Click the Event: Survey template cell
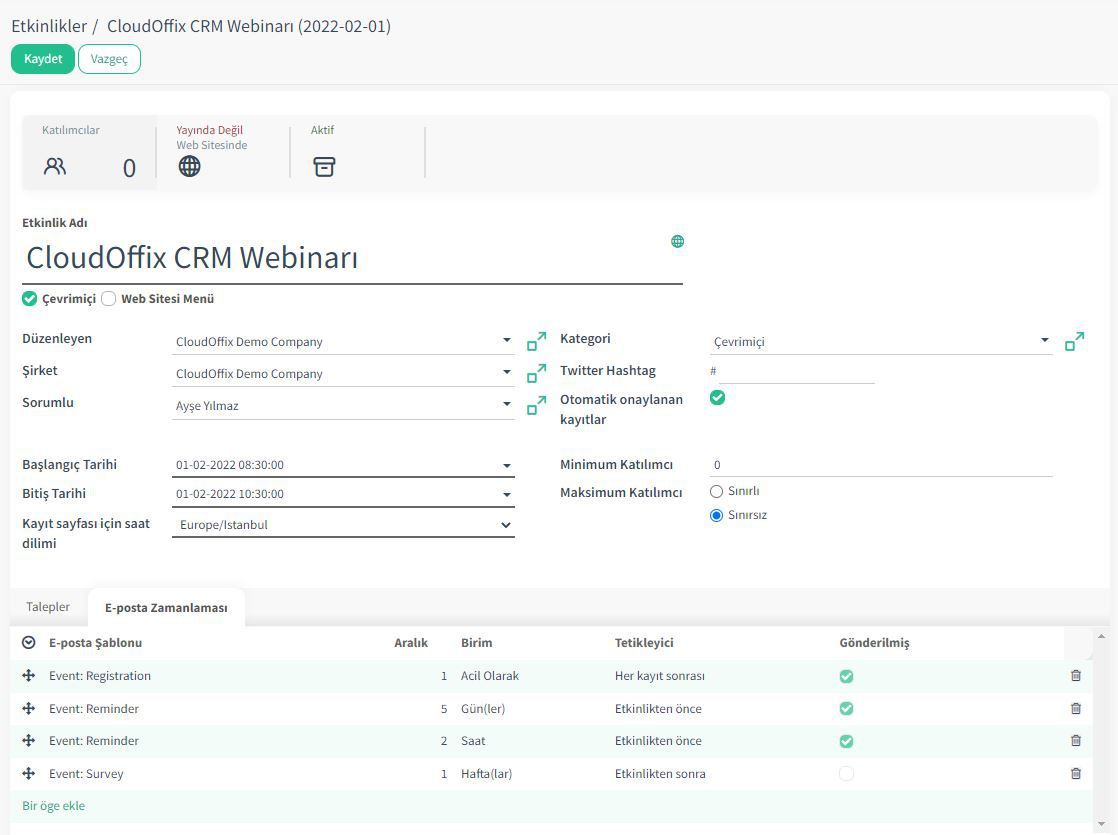Screen dimensions: 1118x835 coord(86,773)
